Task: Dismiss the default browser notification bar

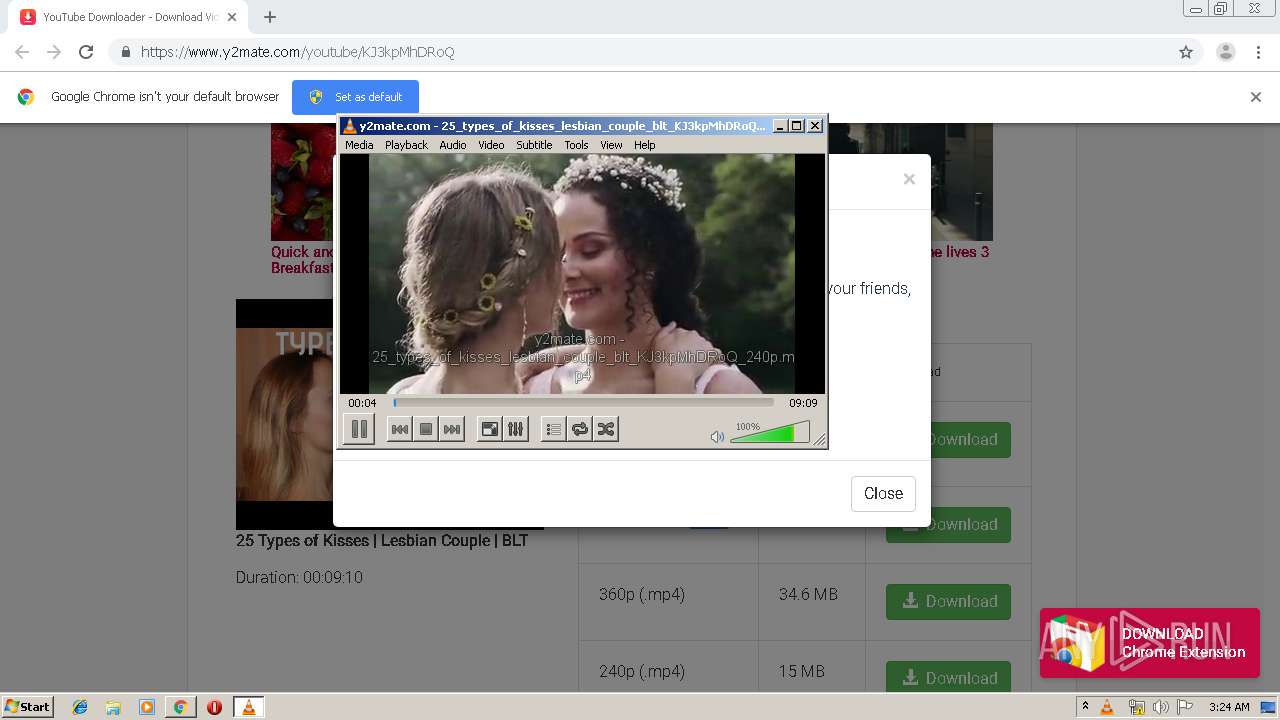Action: coord(1256,97)
